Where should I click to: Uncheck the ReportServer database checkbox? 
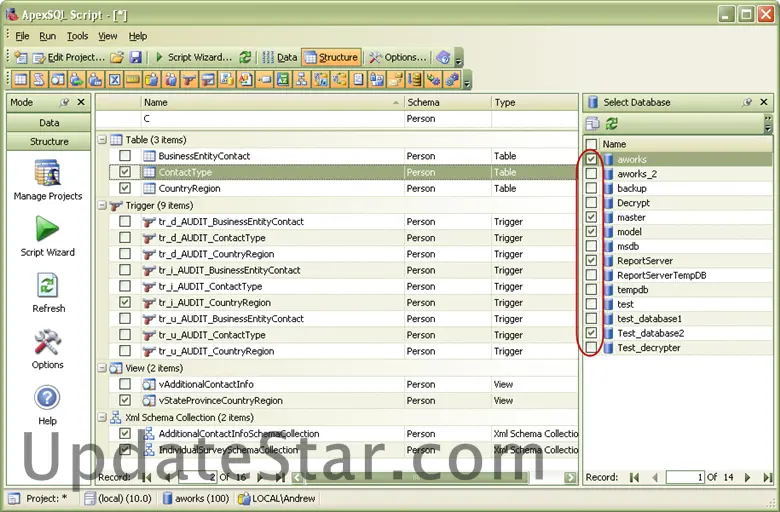click(x=591, y=260)
